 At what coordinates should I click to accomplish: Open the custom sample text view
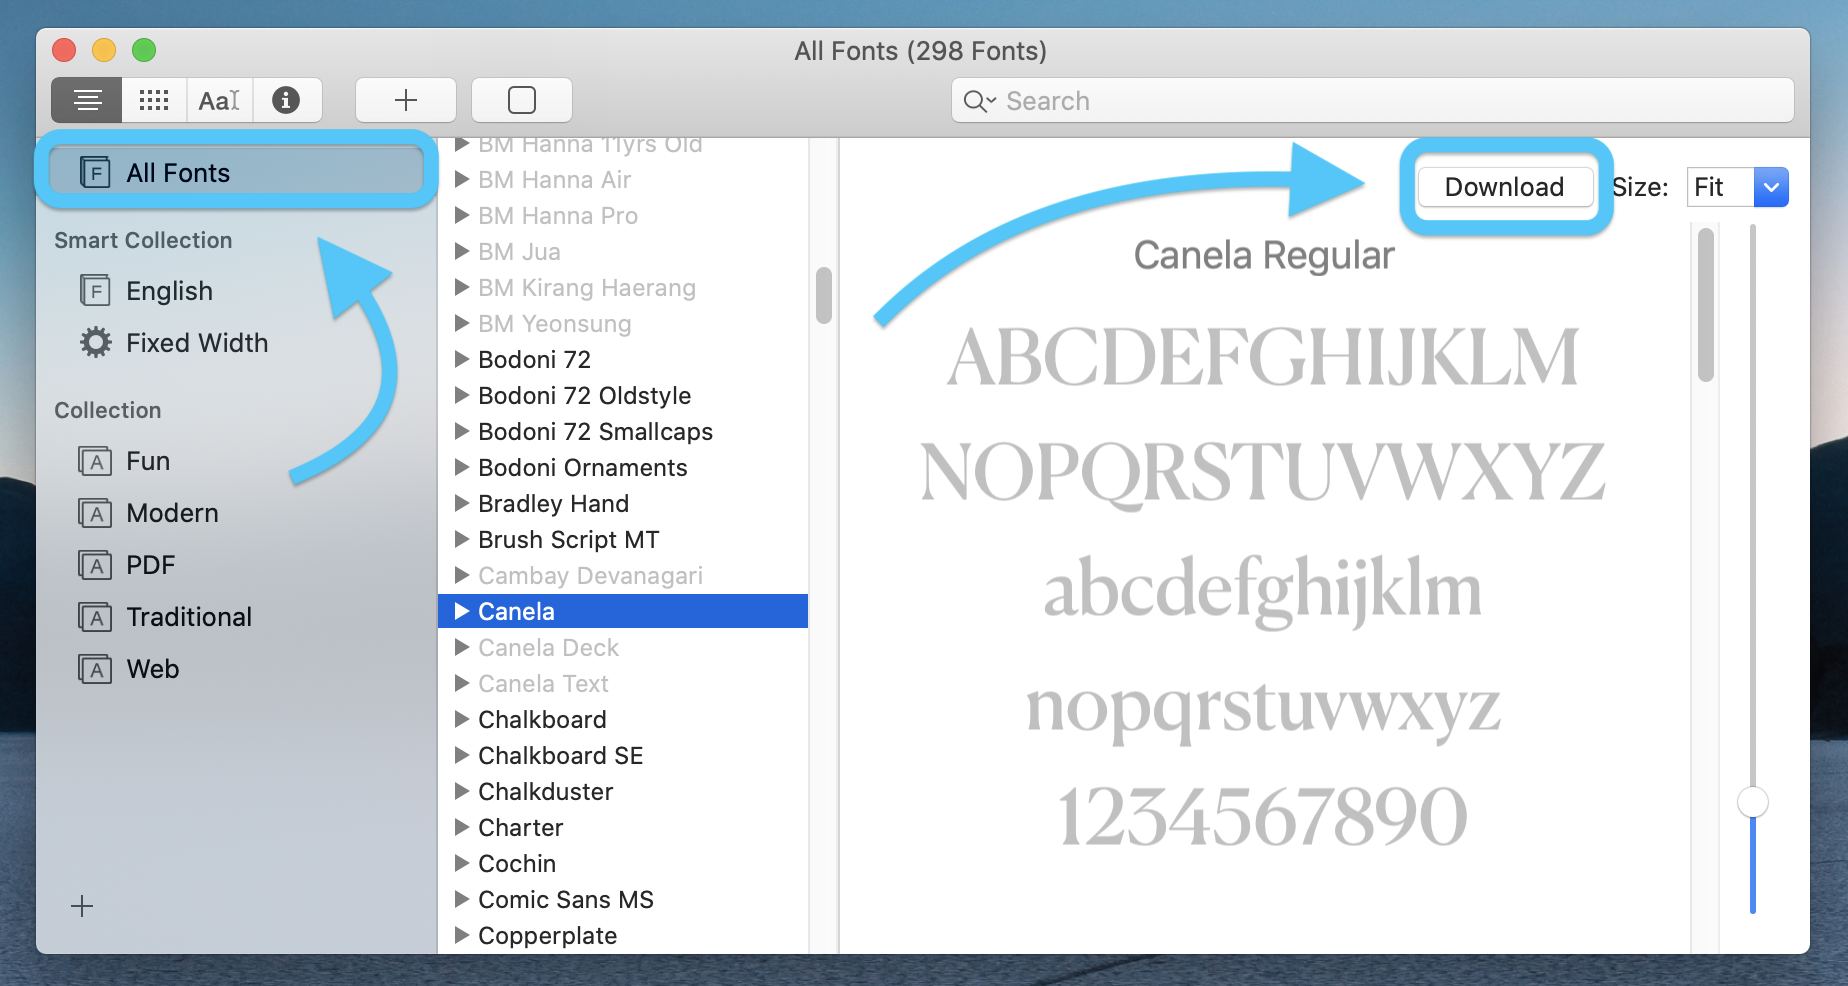click(219, 100)
